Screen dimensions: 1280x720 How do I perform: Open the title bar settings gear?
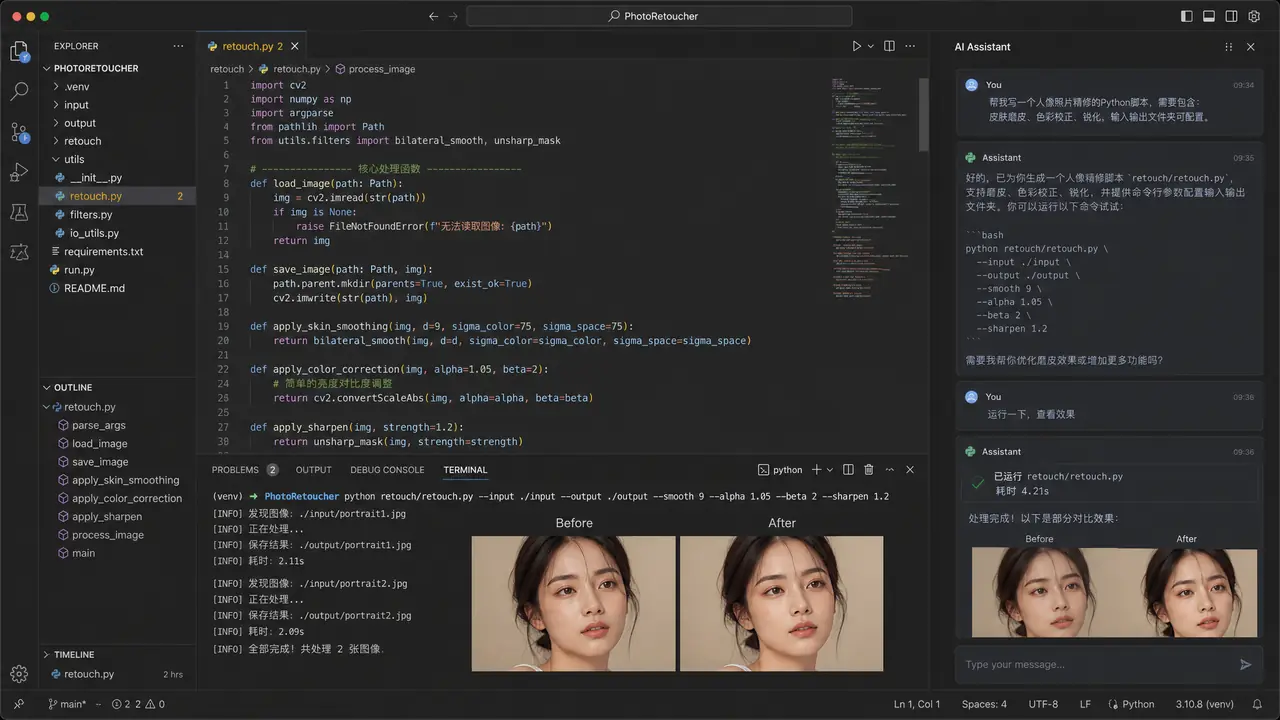click(x=1254, y=16)
